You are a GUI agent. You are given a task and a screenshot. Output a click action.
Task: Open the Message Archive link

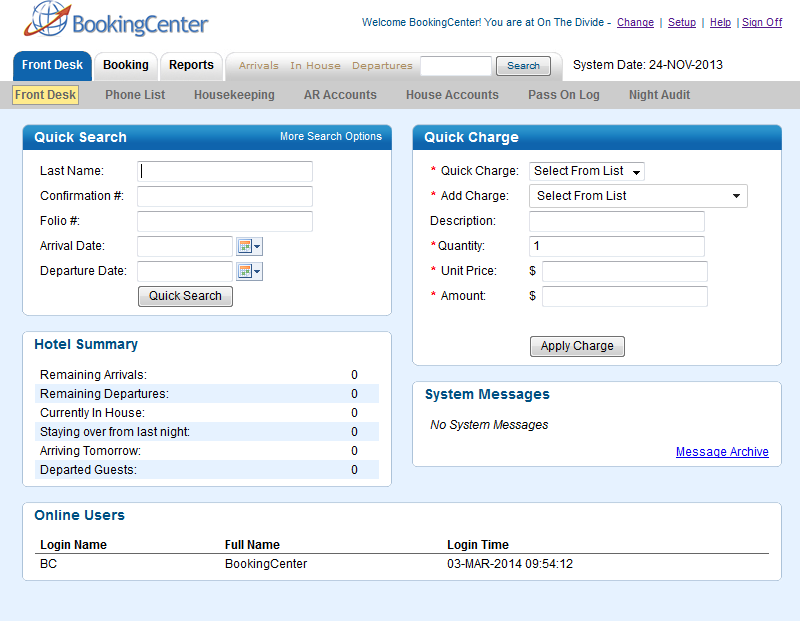pos(722,452)
